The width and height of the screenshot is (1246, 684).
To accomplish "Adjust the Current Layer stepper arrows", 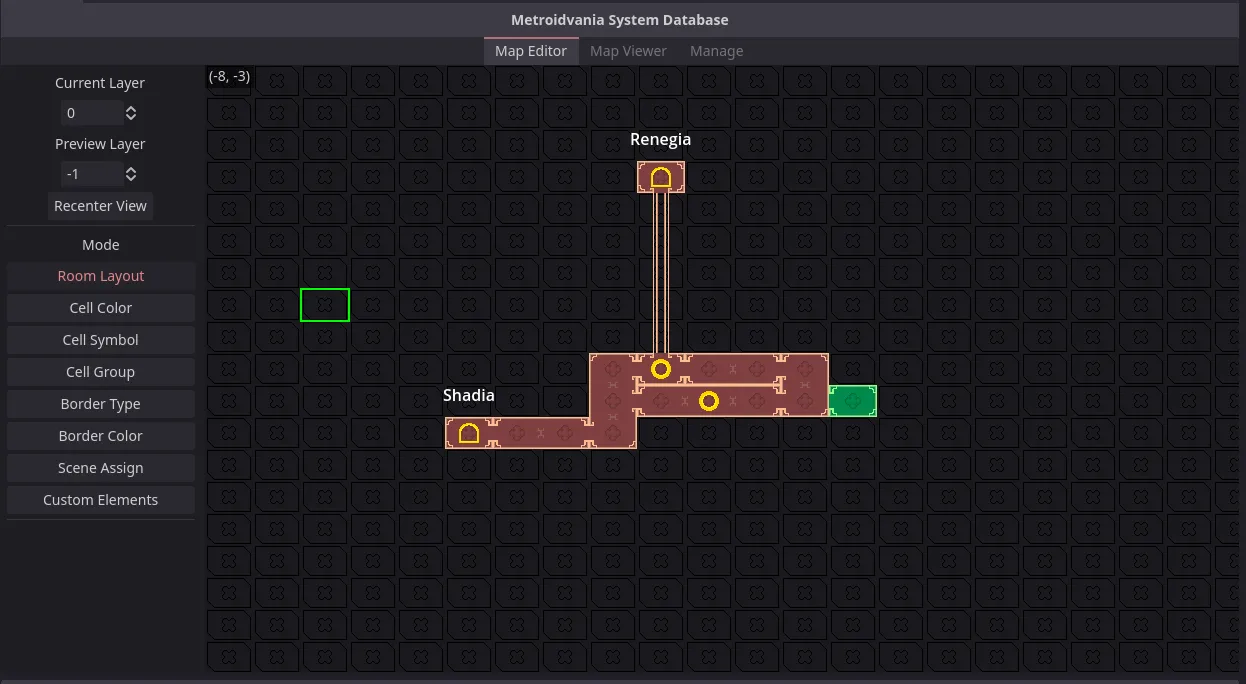I will (x=131, y=113).
